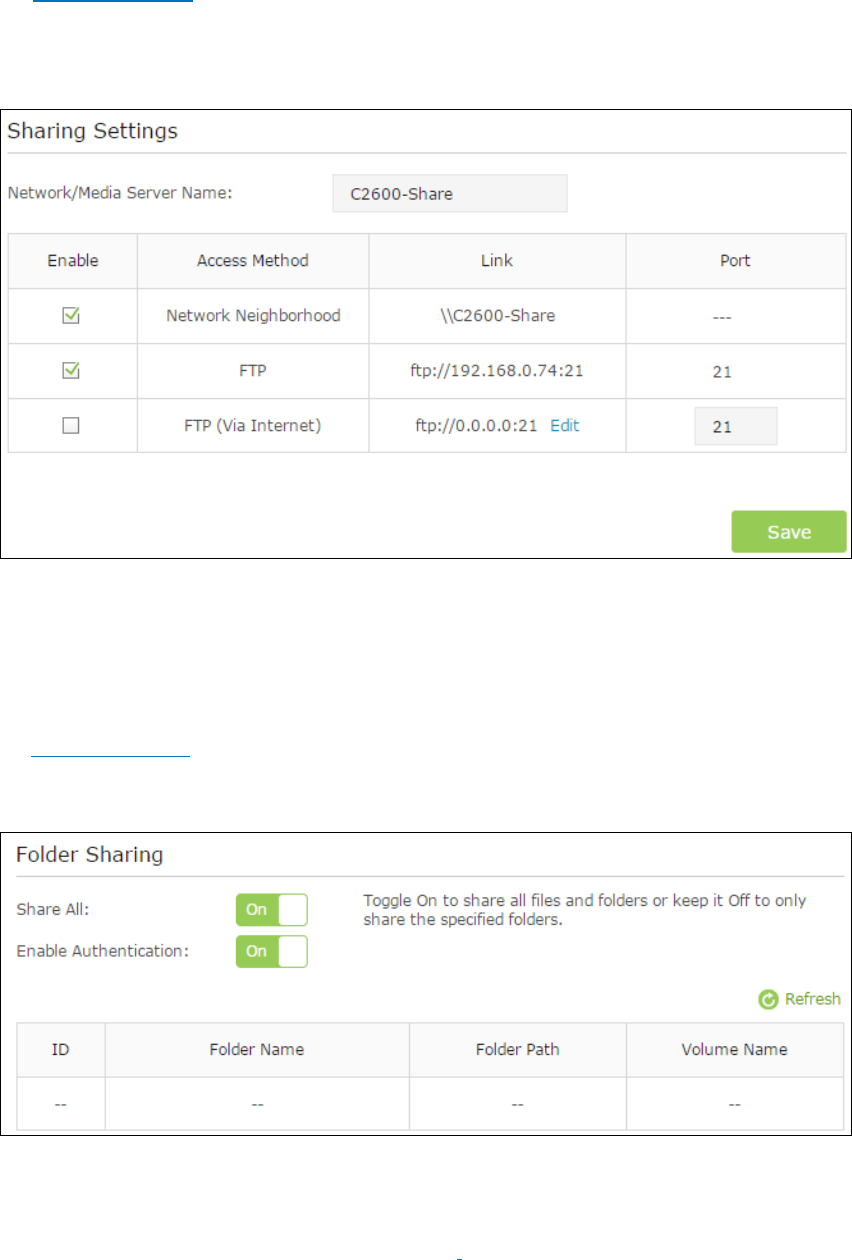This screenshot has height=1260, width=852.
Task: Click the Folder Sharing section heading
Action: (86, 855)
